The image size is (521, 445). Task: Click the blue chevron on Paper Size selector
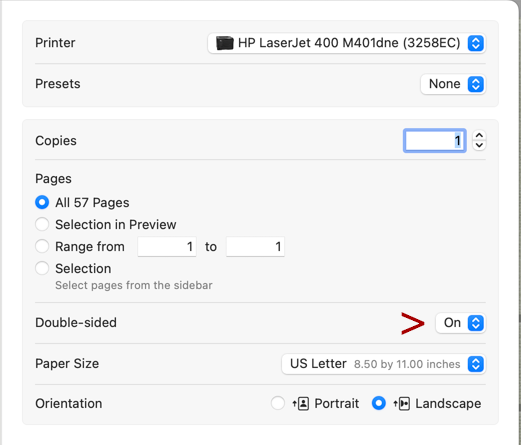(x=476, y=364)
